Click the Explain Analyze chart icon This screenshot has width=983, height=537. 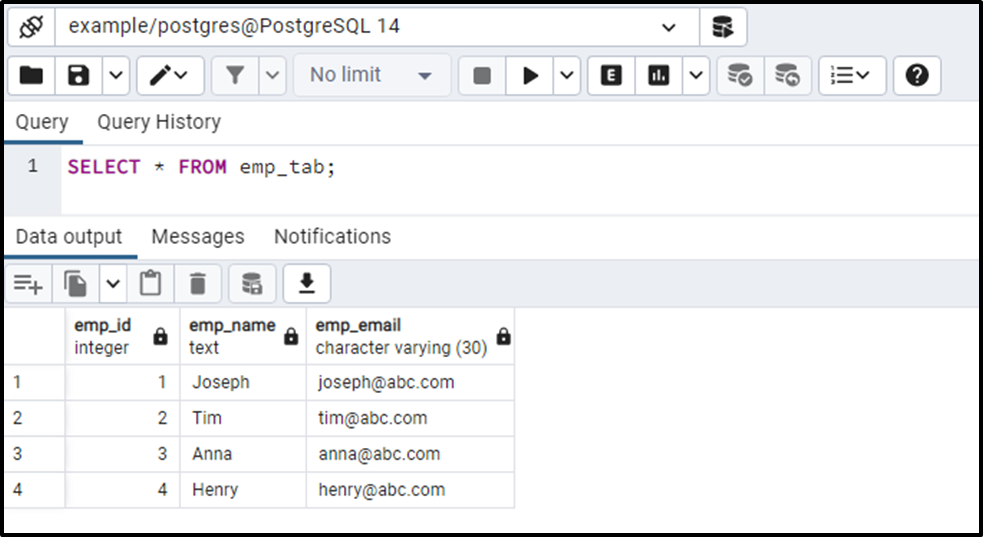click(658, 76)
